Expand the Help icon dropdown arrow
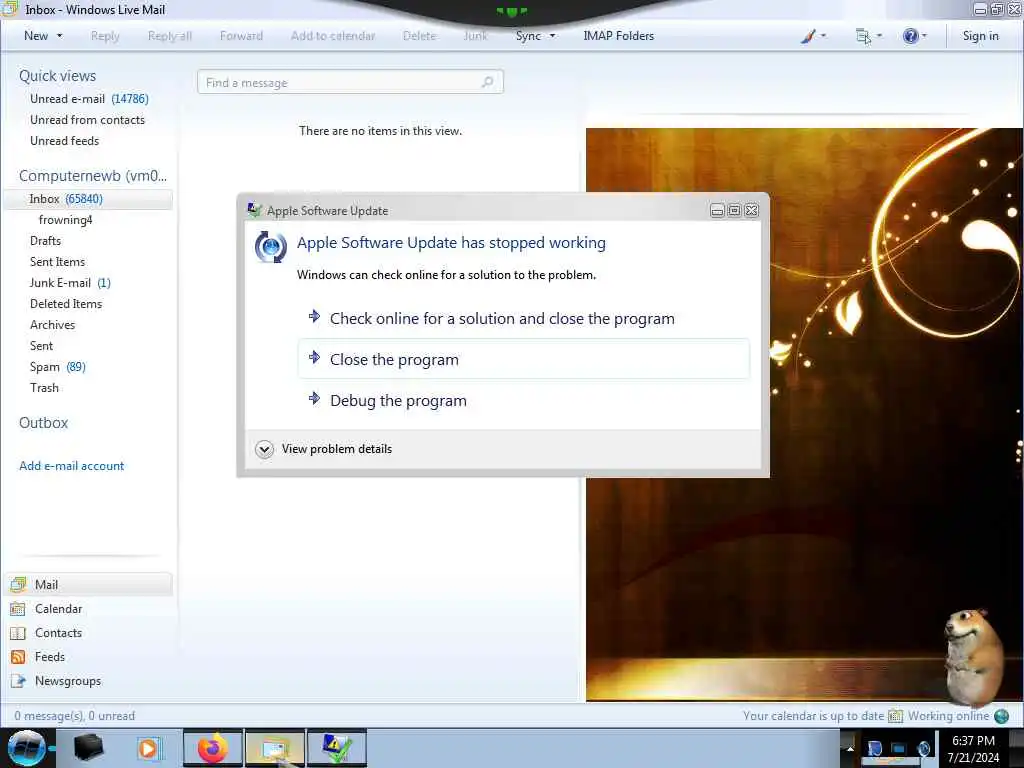This screenshot has width=1024, height=768. pos(924,36)
